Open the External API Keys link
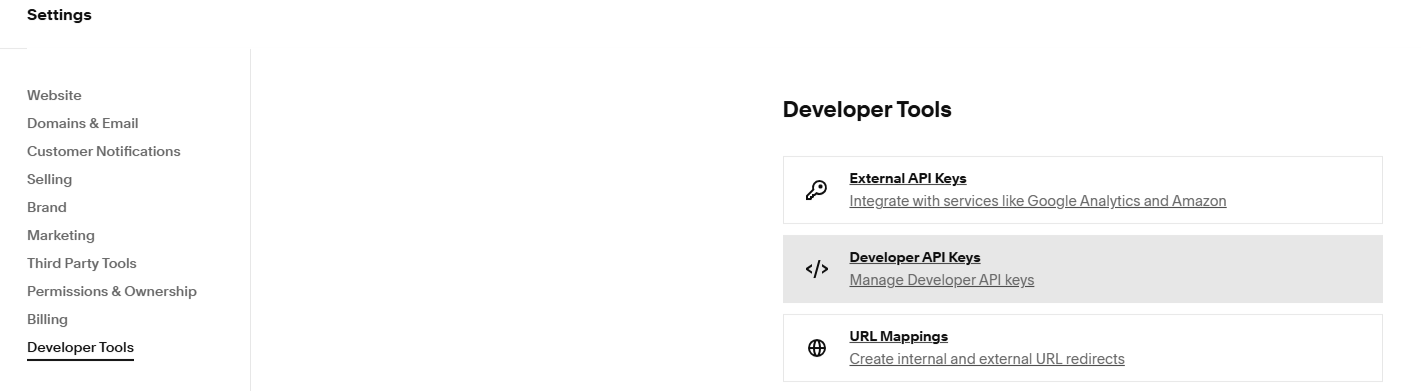 click(908, 178)
